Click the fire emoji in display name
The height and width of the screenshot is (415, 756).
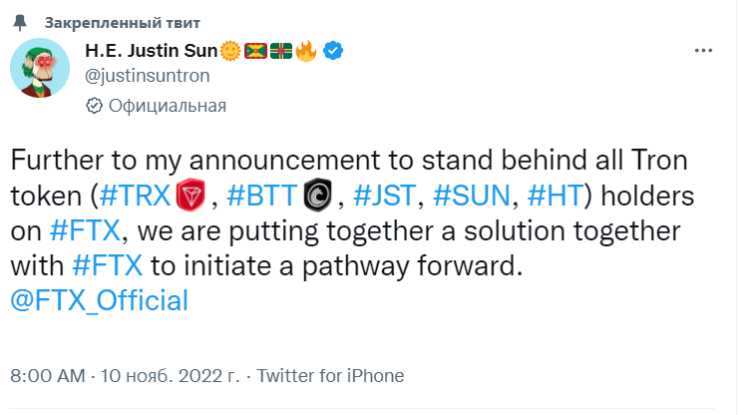[x=306, y=51]
